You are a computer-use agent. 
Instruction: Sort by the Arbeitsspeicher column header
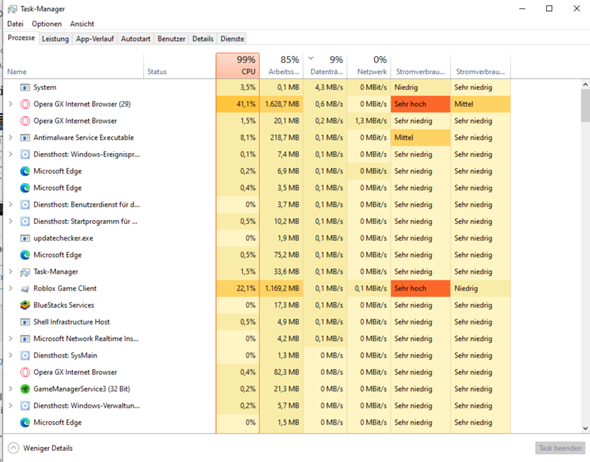[x=281, y=66]
